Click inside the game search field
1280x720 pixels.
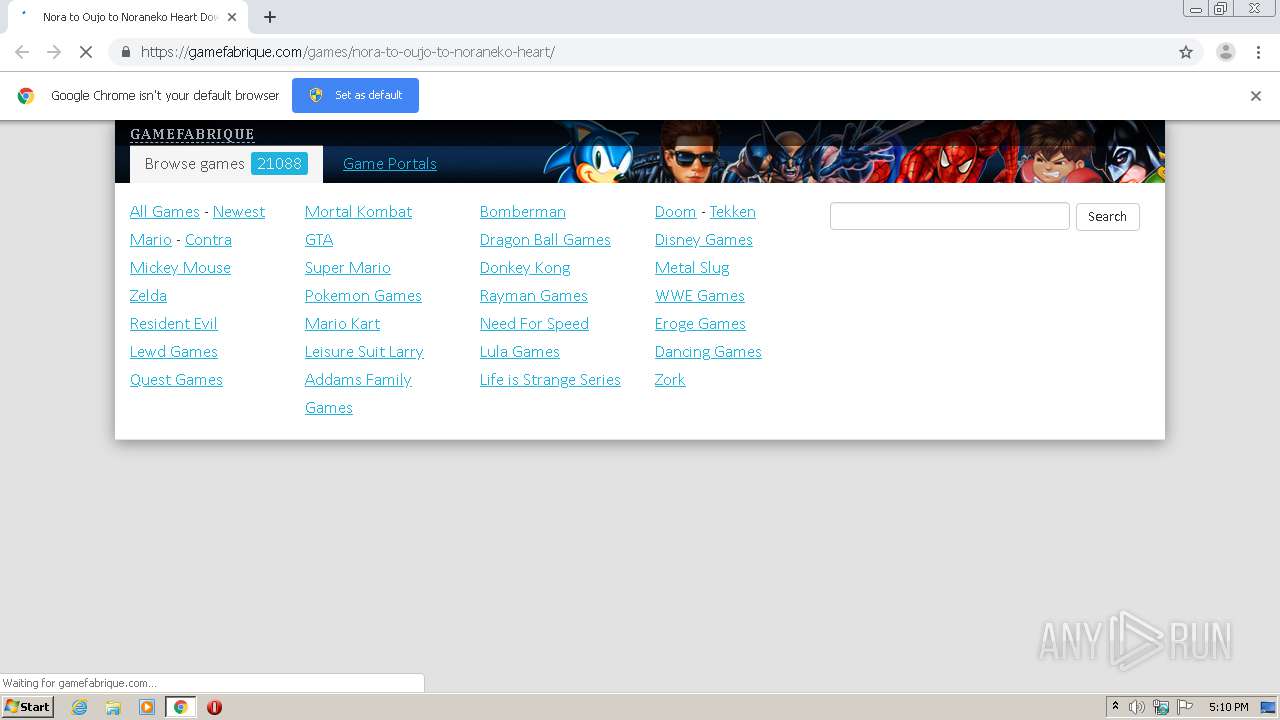[x=950, y=216]
